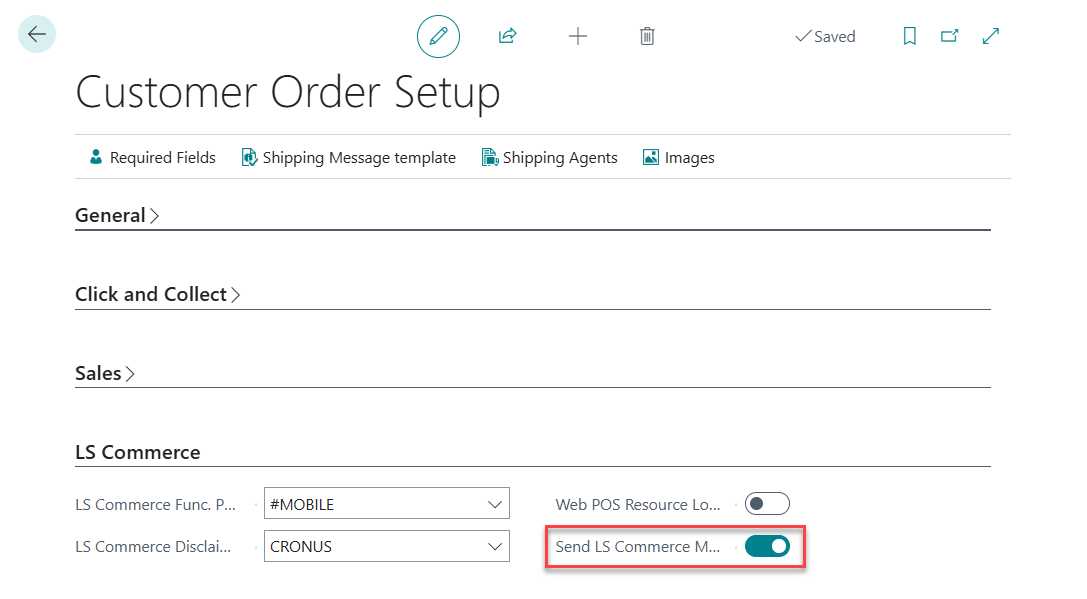Open Shipping Agents action
Viewport: 1087px width, 599px height.
[549, 158]
